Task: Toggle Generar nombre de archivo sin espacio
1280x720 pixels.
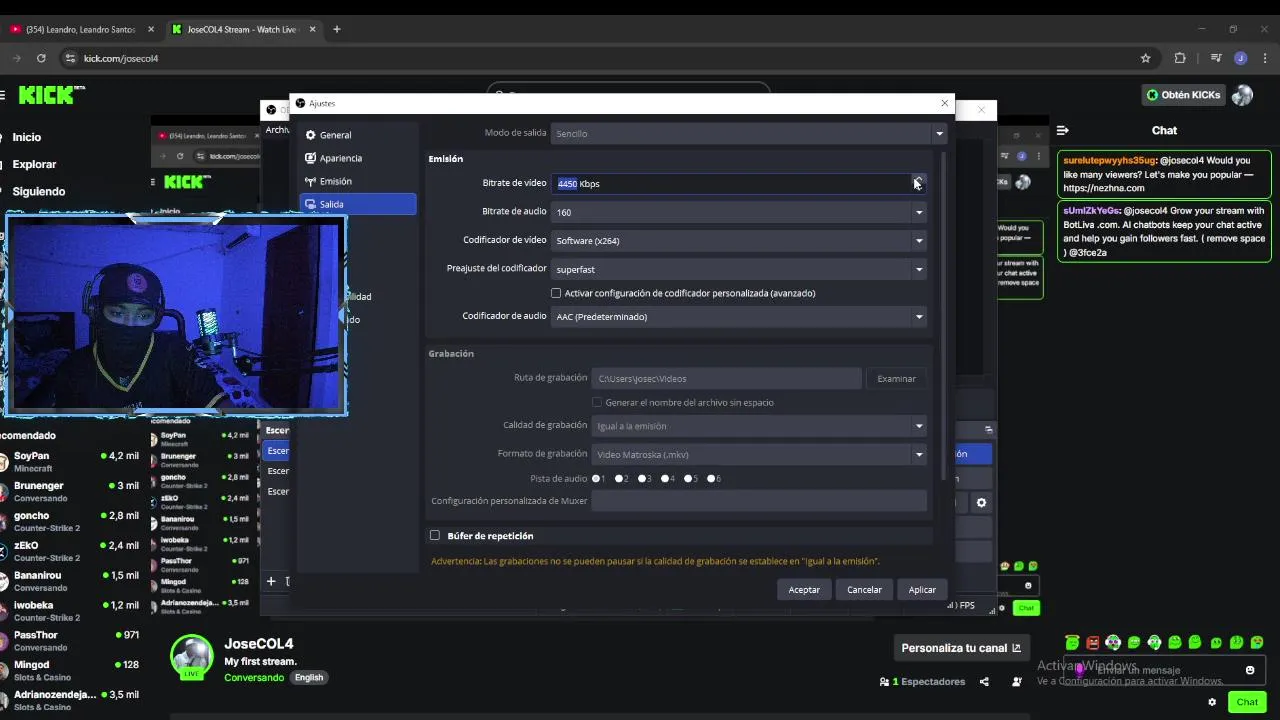Action: 597,402
